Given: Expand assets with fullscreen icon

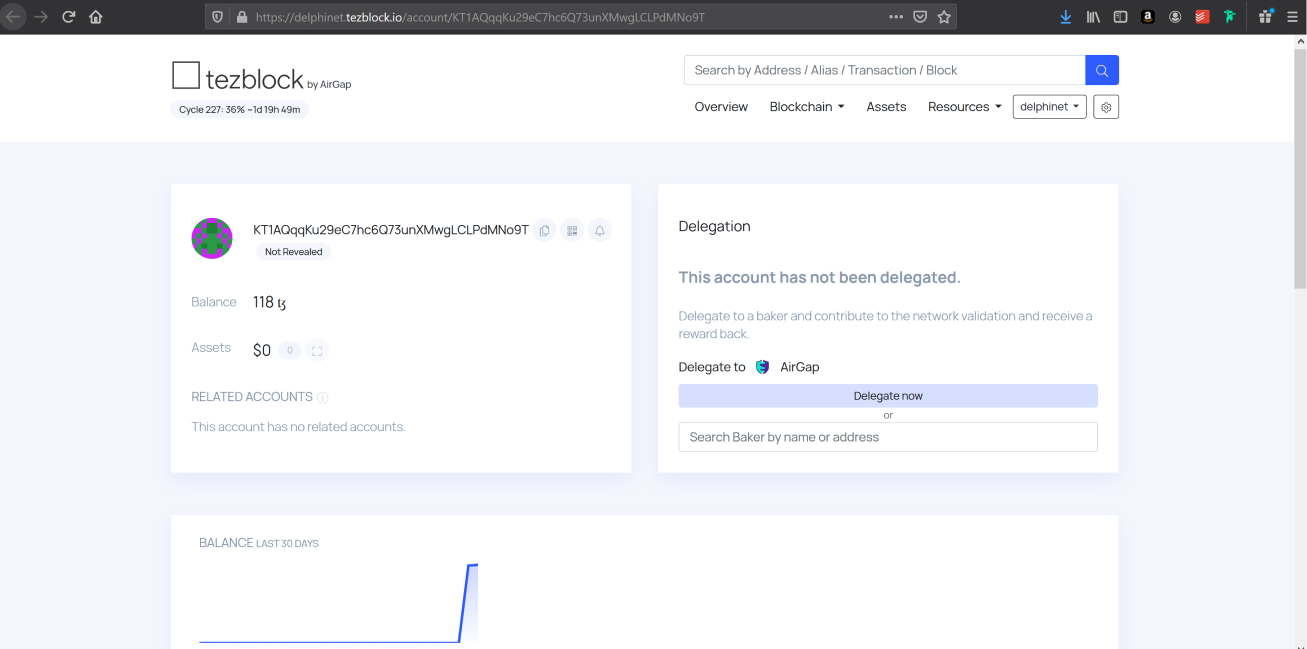Looking at the screenshot, I should coord(317,350).
